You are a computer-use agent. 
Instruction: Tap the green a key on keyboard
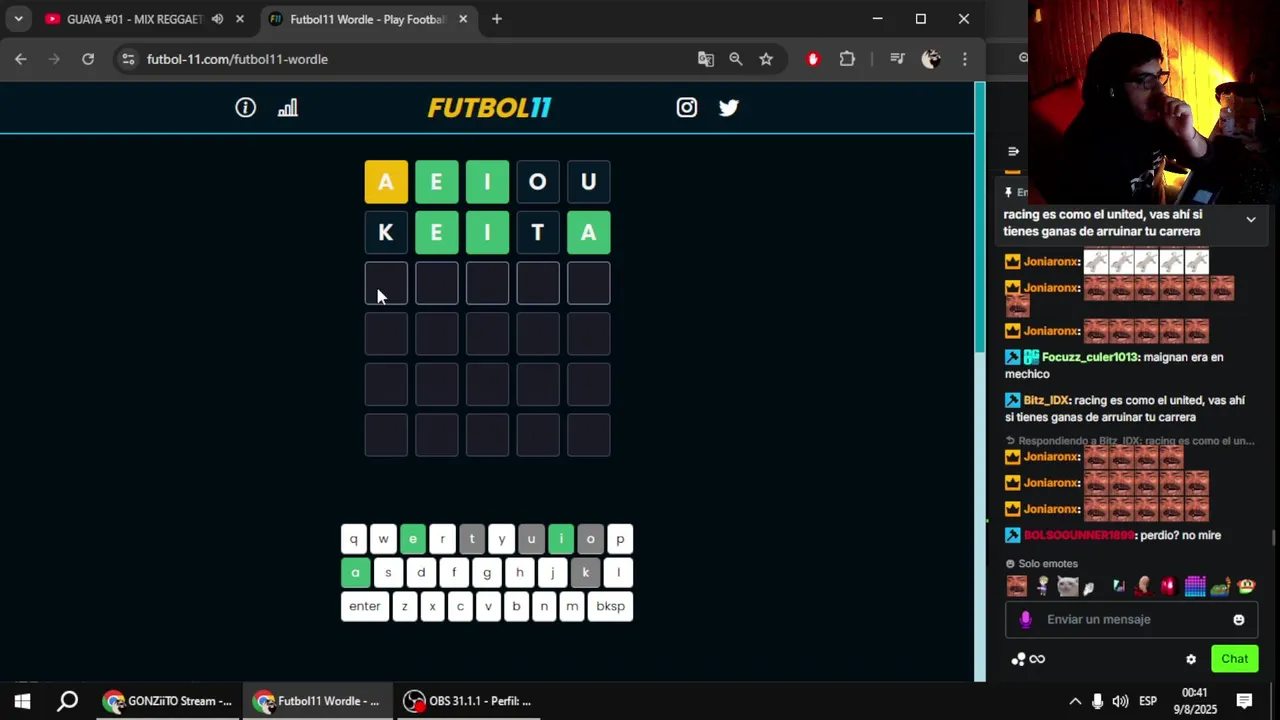(355, 573)
